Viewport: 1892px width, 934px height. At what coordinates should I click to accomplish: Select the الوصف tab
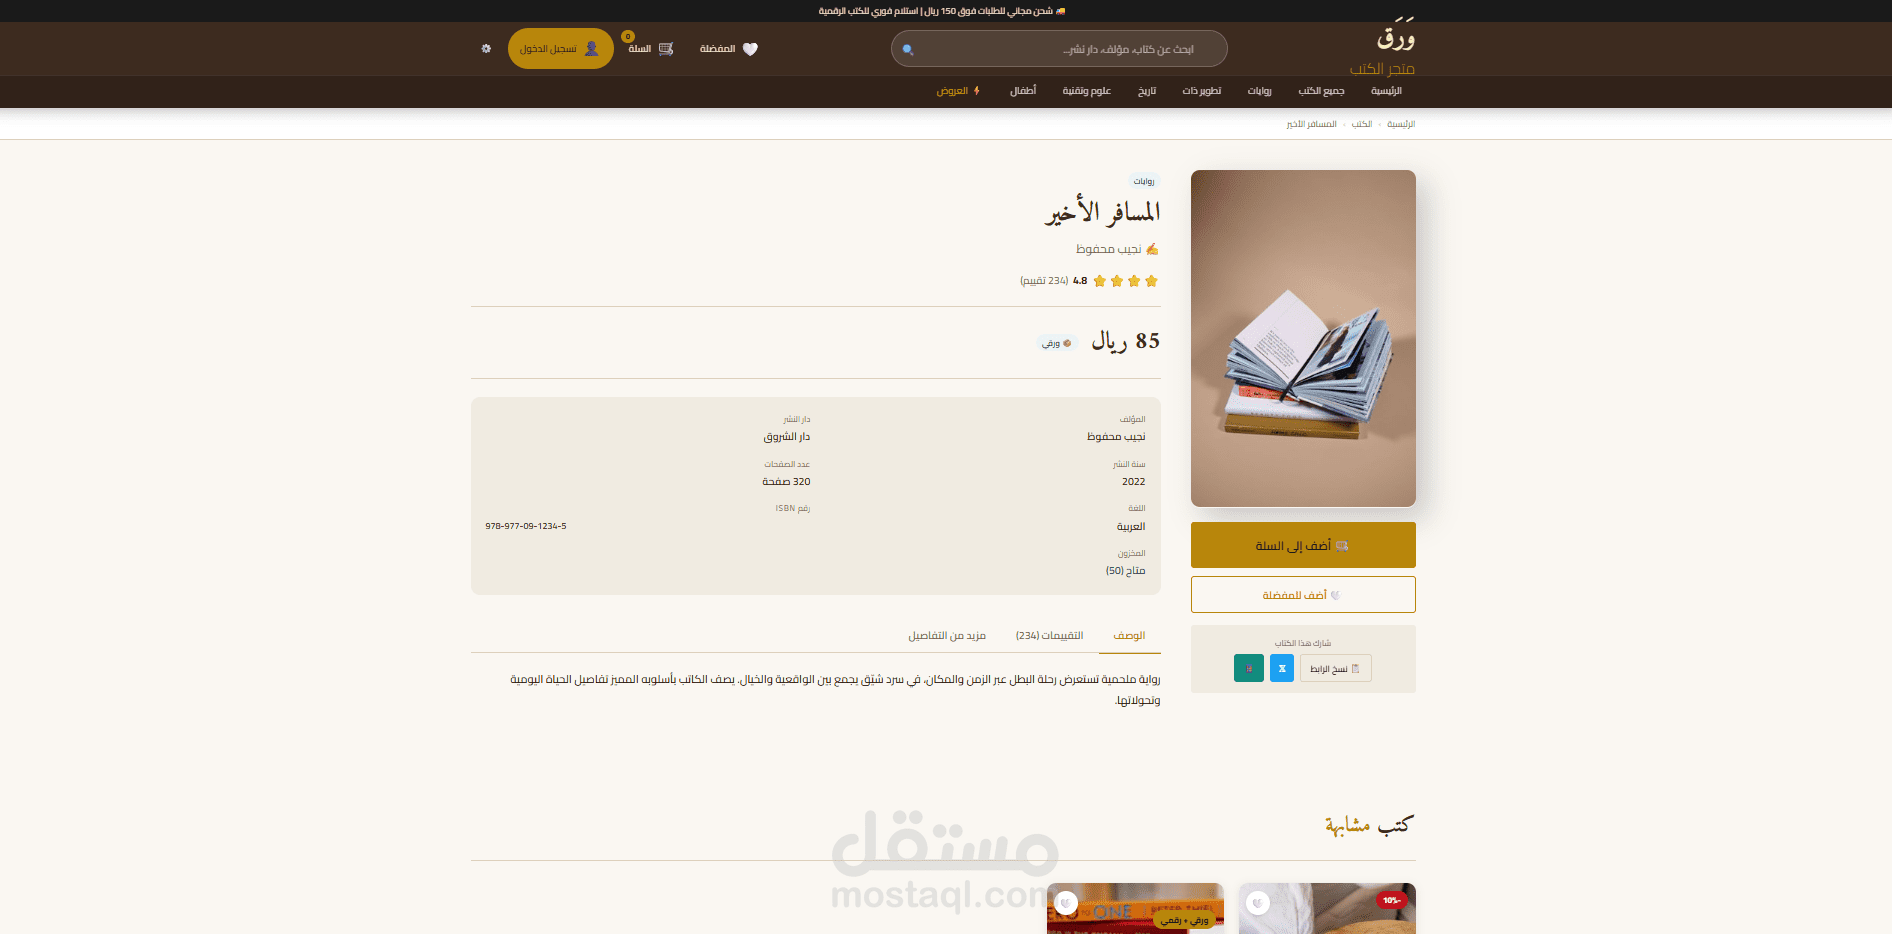pos(1130,636)
